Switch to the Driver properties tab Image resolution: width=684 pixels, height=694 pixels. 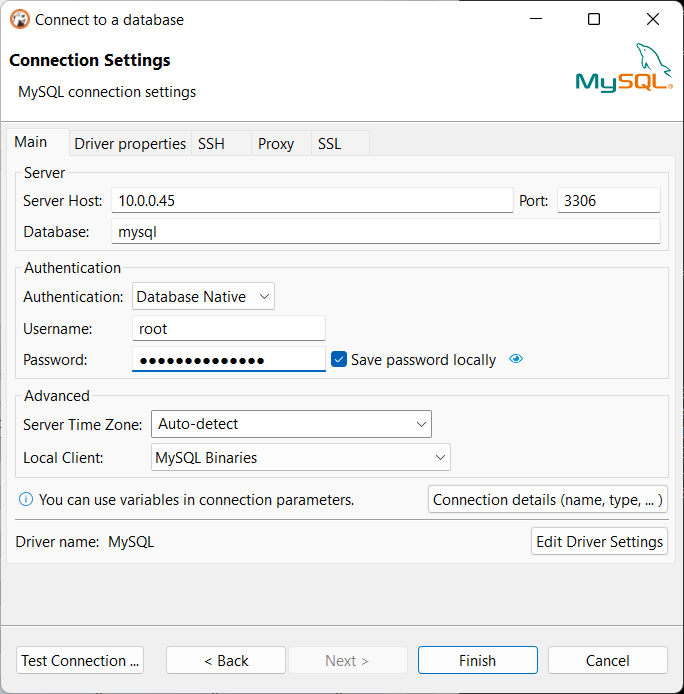(130, 144)
